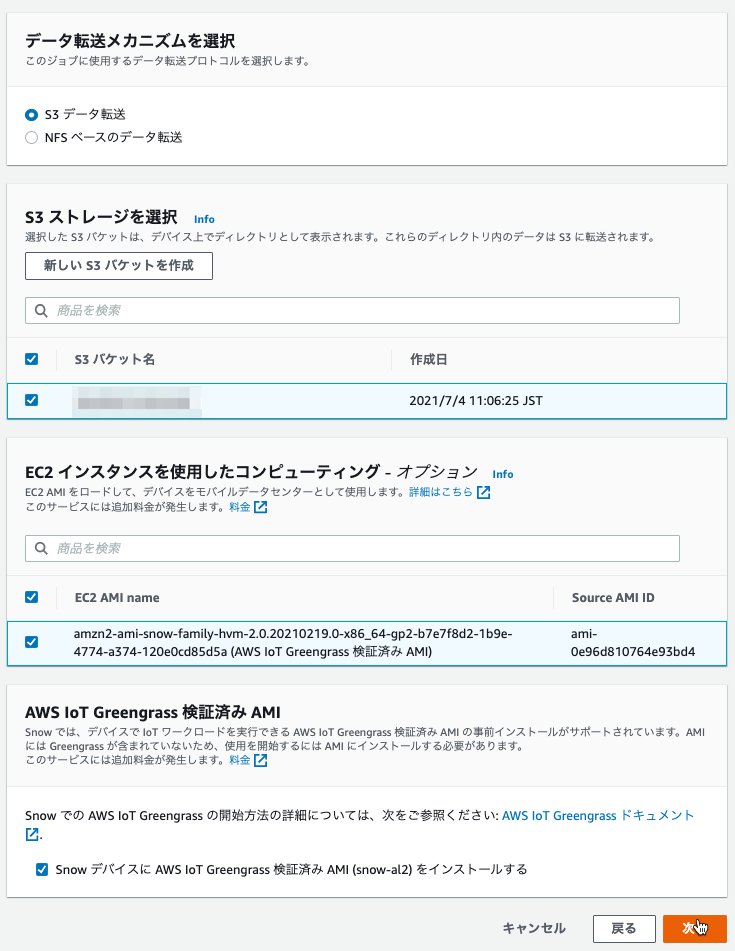Click the 新しい S3 バケットを作成 button
This screenshot has height=951, width=735.
click(119, 266)
